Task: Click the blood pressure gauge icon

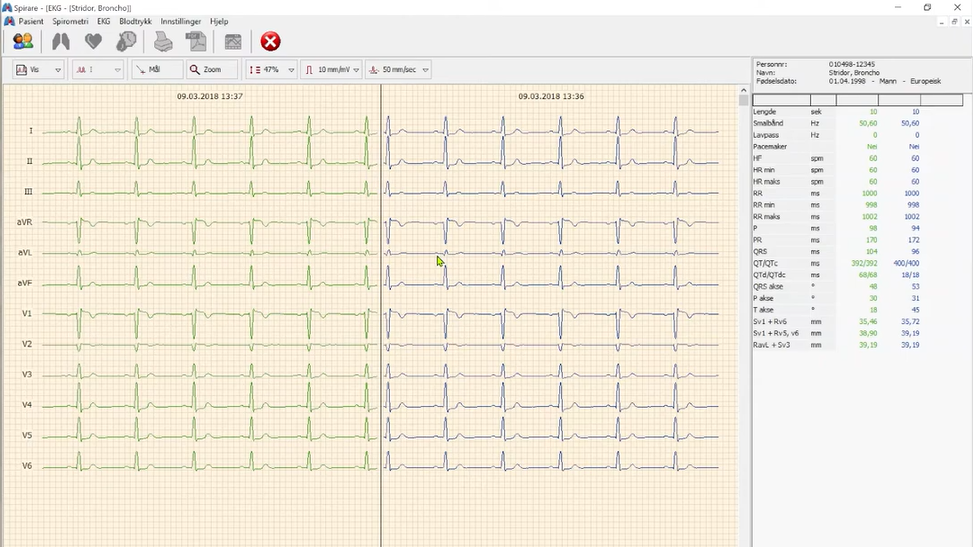Action: pos(126,42)
